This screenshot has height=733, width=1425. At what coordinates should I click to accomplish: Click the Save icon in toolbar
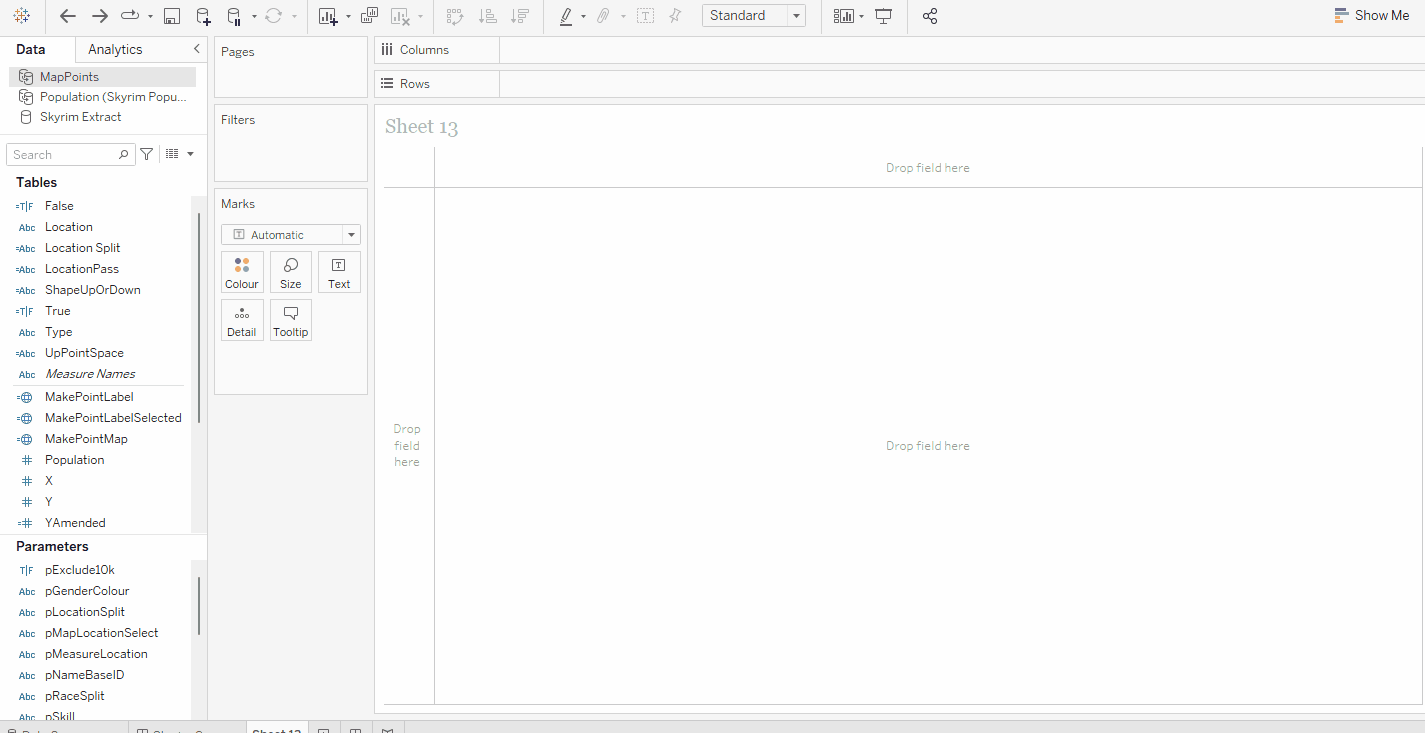click(172, 16)
